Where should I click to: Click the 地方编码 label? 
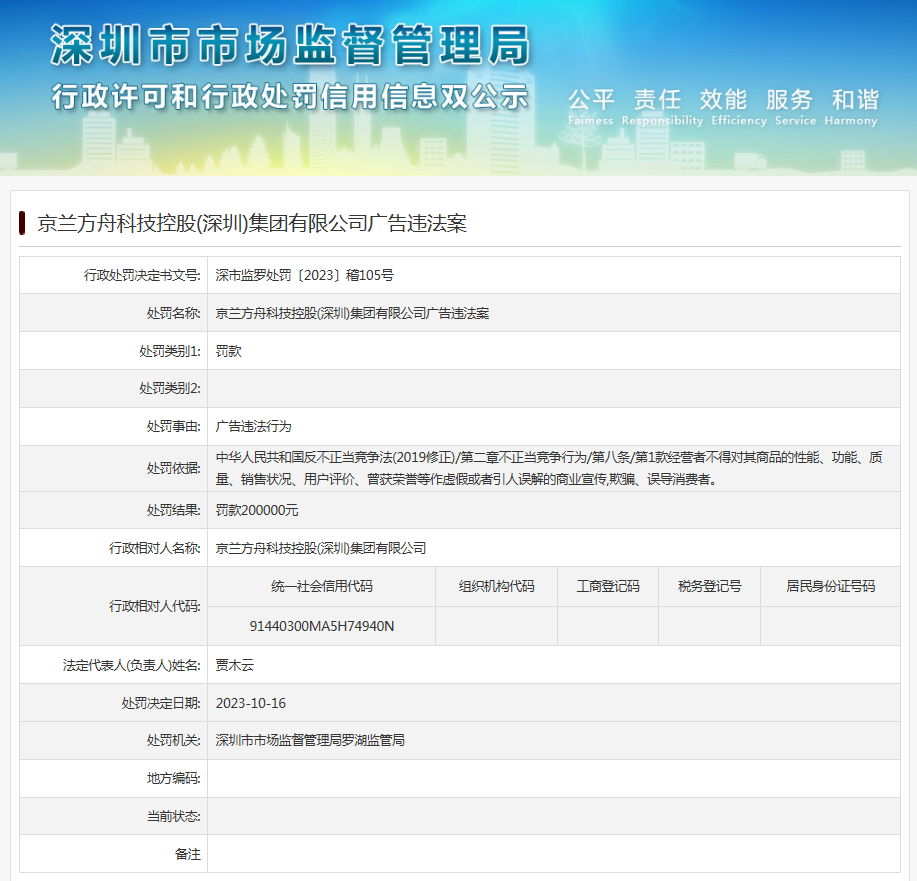click(174, 779)
